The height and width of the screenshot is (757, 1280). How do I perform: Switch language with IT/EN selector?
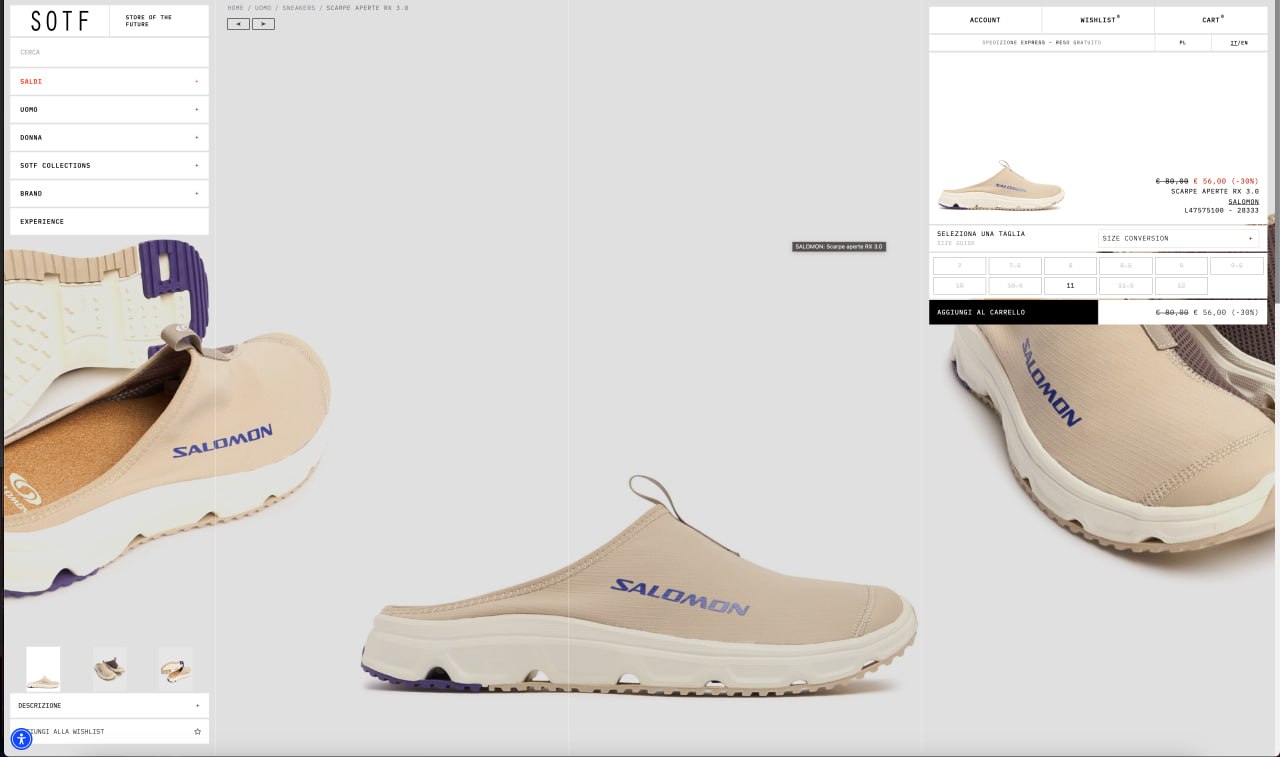coord(1239,43)
